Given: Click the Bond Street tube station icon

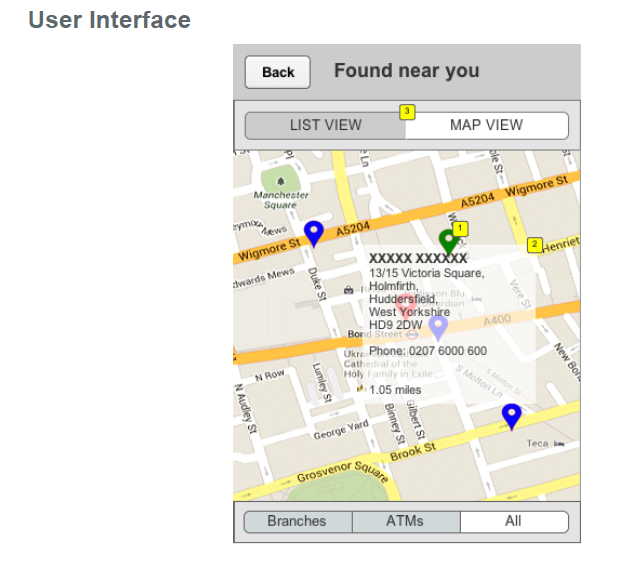Looking at the screenshot, I should coord(412,335).
